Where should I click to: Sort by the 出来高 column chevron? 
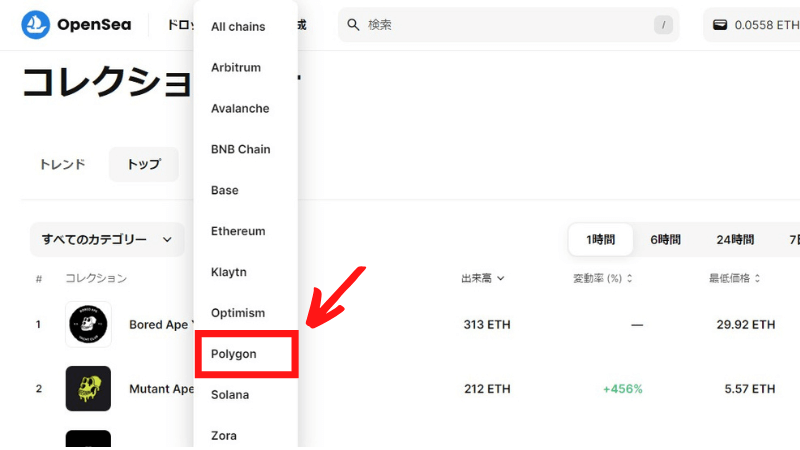click(x=501, y=278)
